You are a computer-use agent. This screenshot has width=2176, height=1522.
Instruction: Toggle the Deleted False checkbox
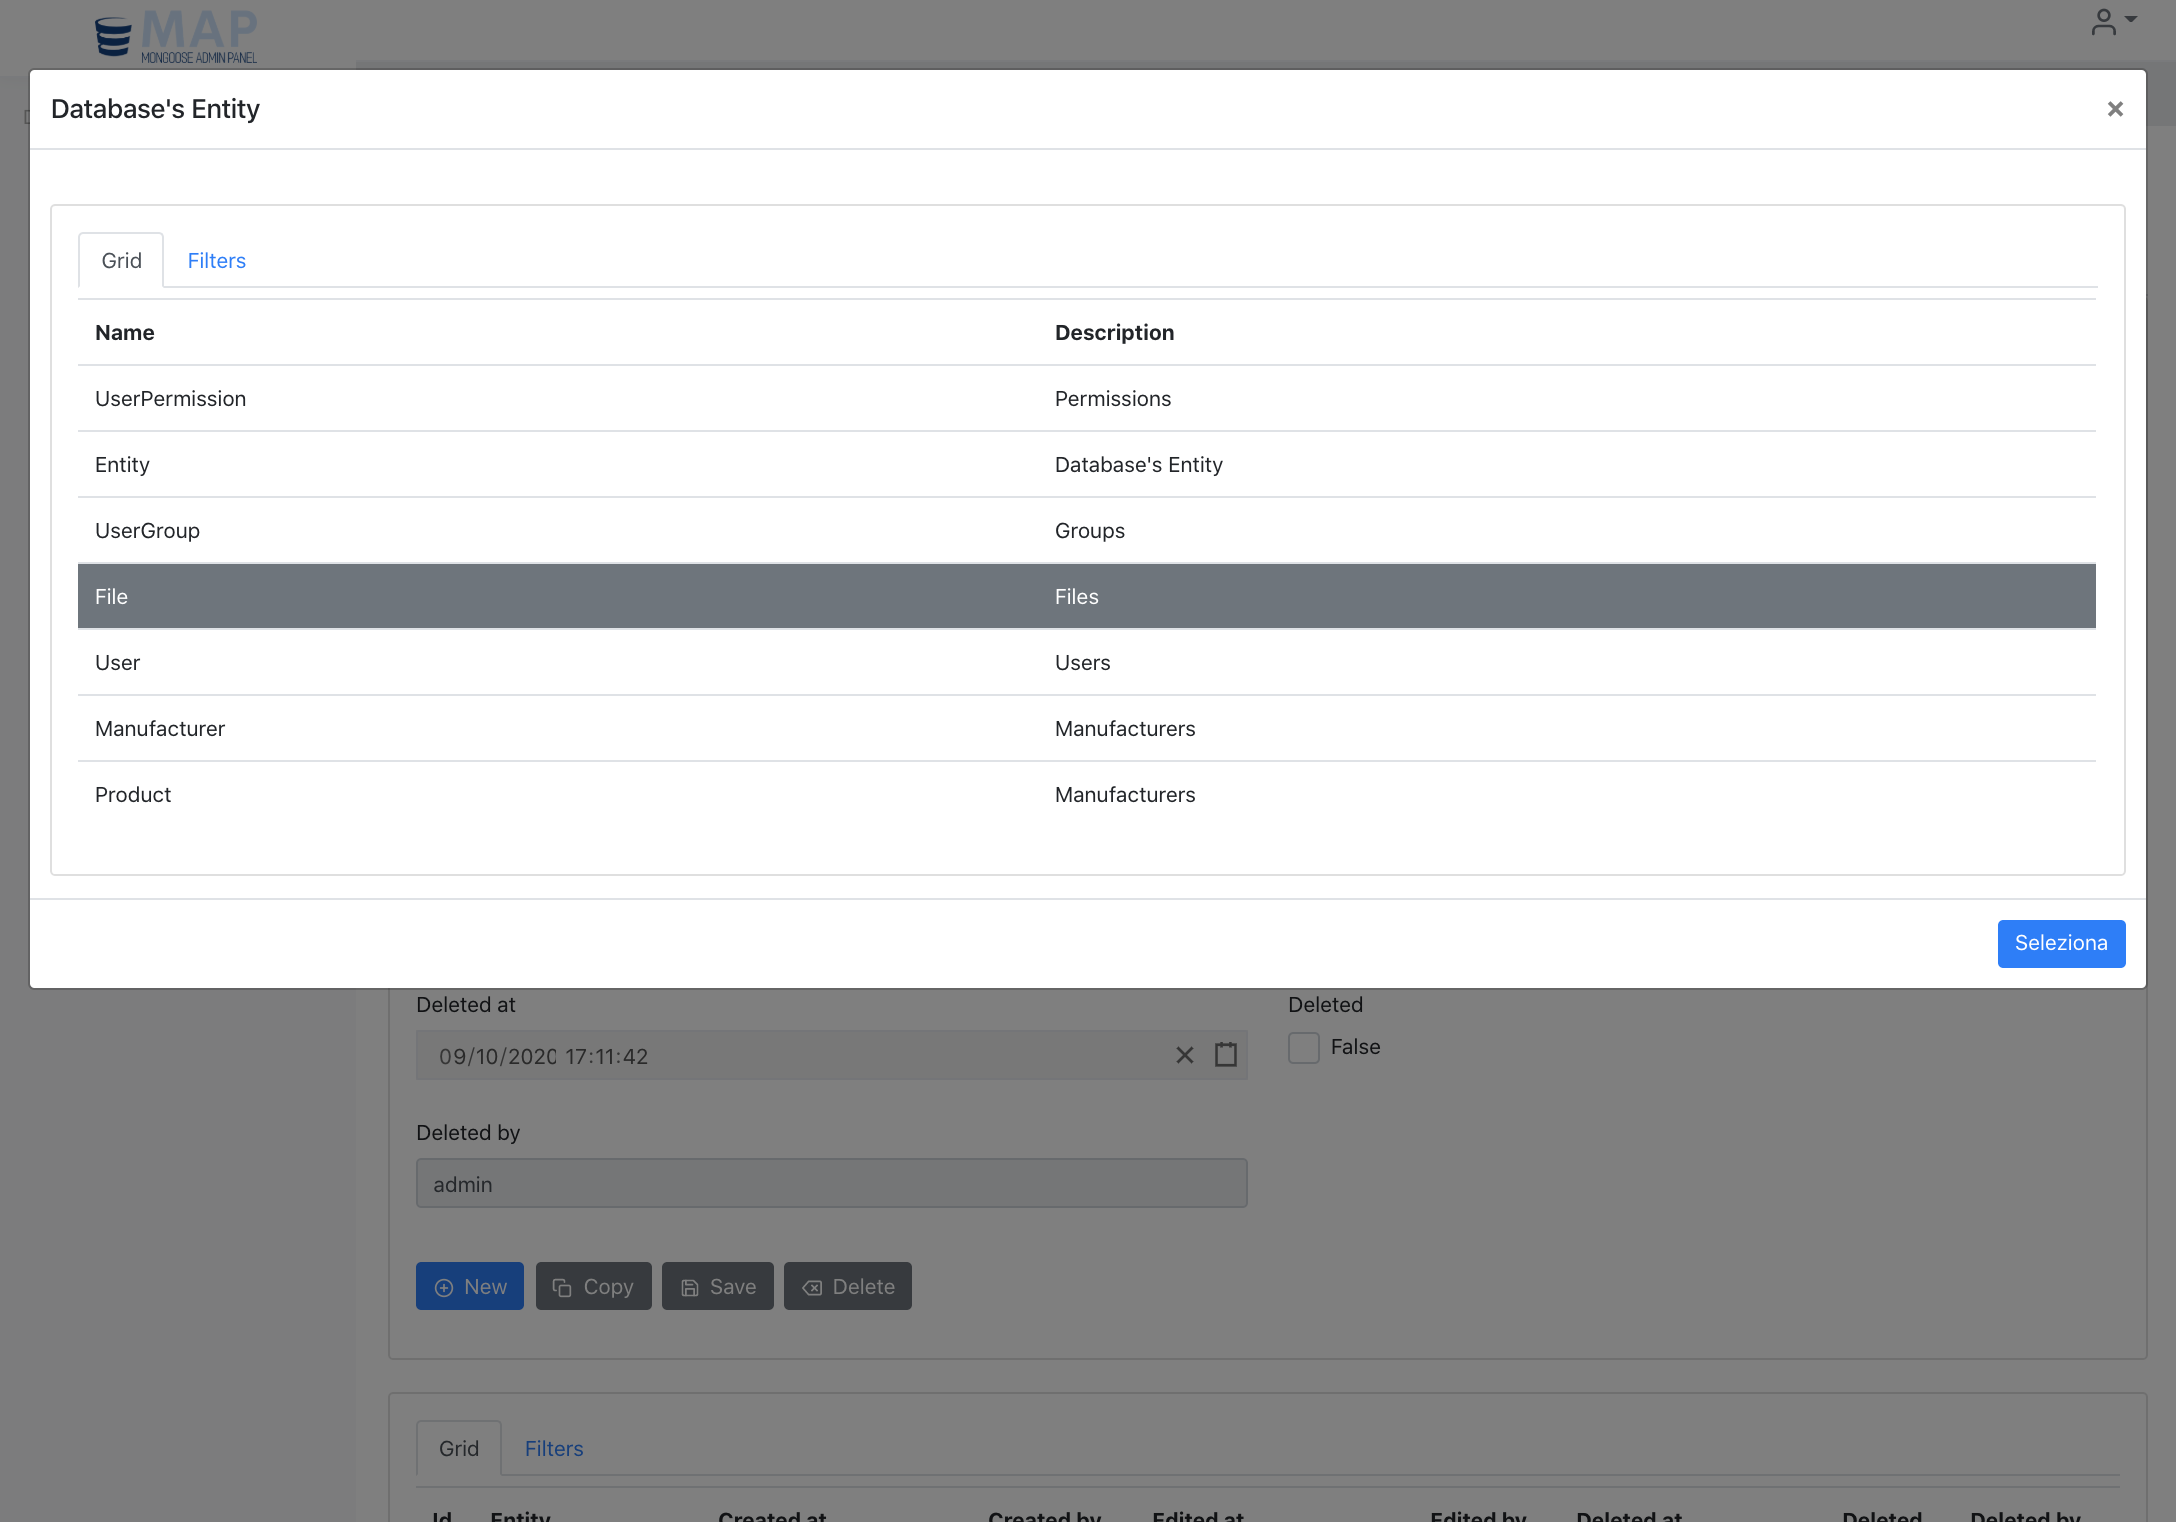pos(1304,1047)
